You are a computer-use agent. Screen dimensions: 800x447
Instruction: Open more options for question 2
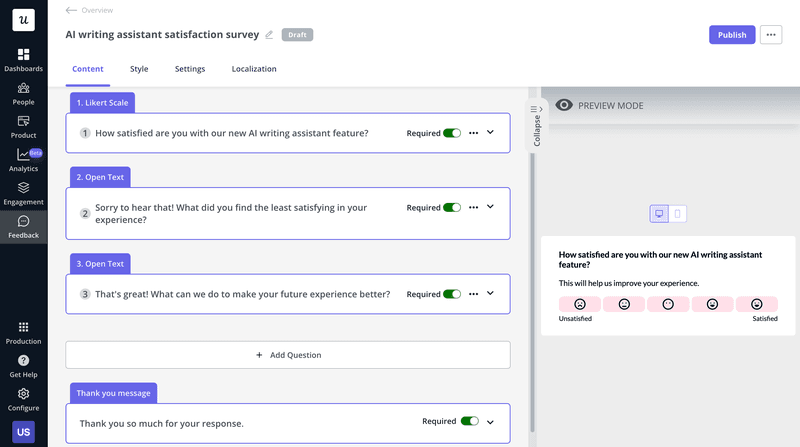pyautogui.click(x=473, y=207)
